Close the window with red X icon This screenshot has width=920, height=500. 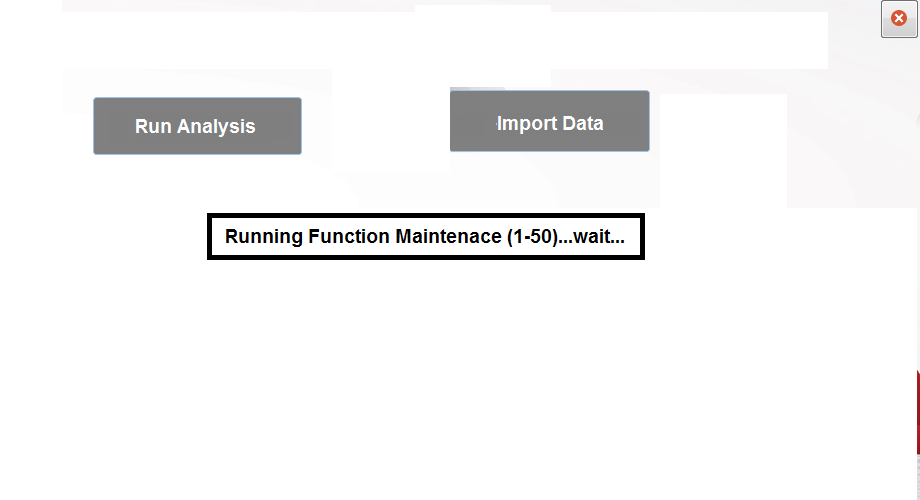(x=898, y=19)
